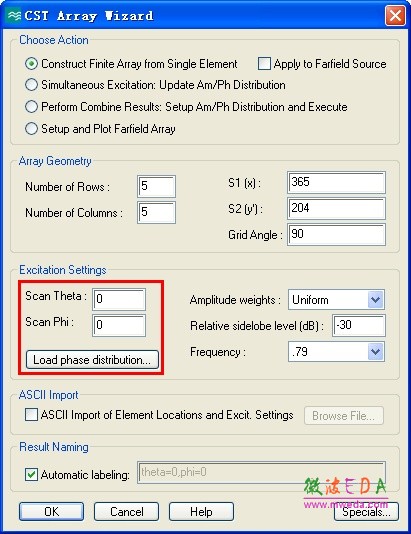Uncheck Automatic labeling checkbox
Viewport: 411px width, 534px height.
point(31,474)
